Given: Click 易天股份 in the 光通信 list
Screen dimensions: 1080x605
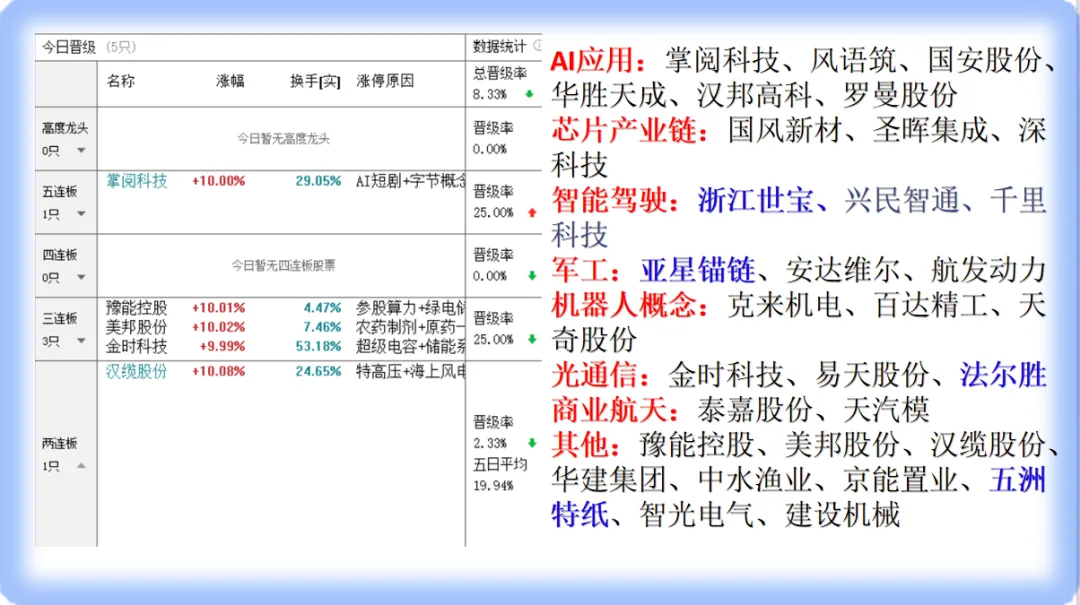Looking at the screenshot, I should [873, 376].
